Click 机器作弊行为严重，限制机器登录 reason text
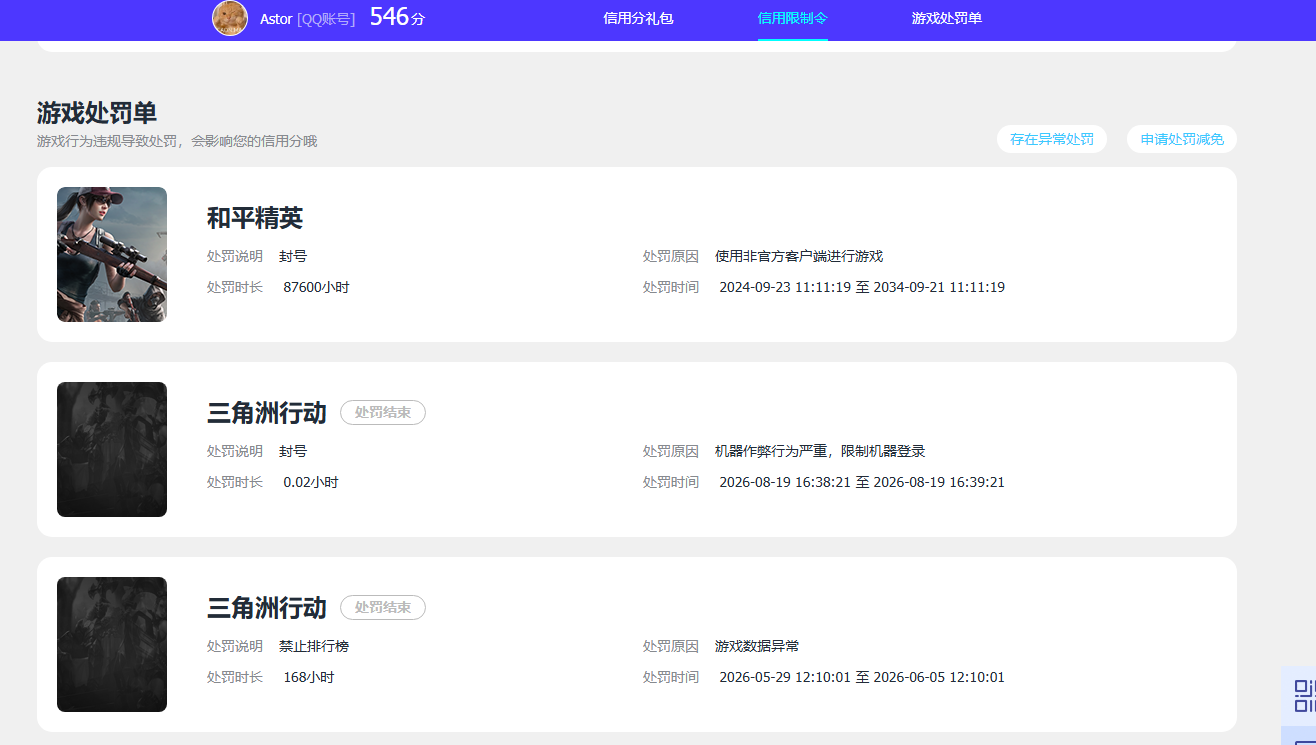Screen dimensions: 1316x745 [820, 451]
